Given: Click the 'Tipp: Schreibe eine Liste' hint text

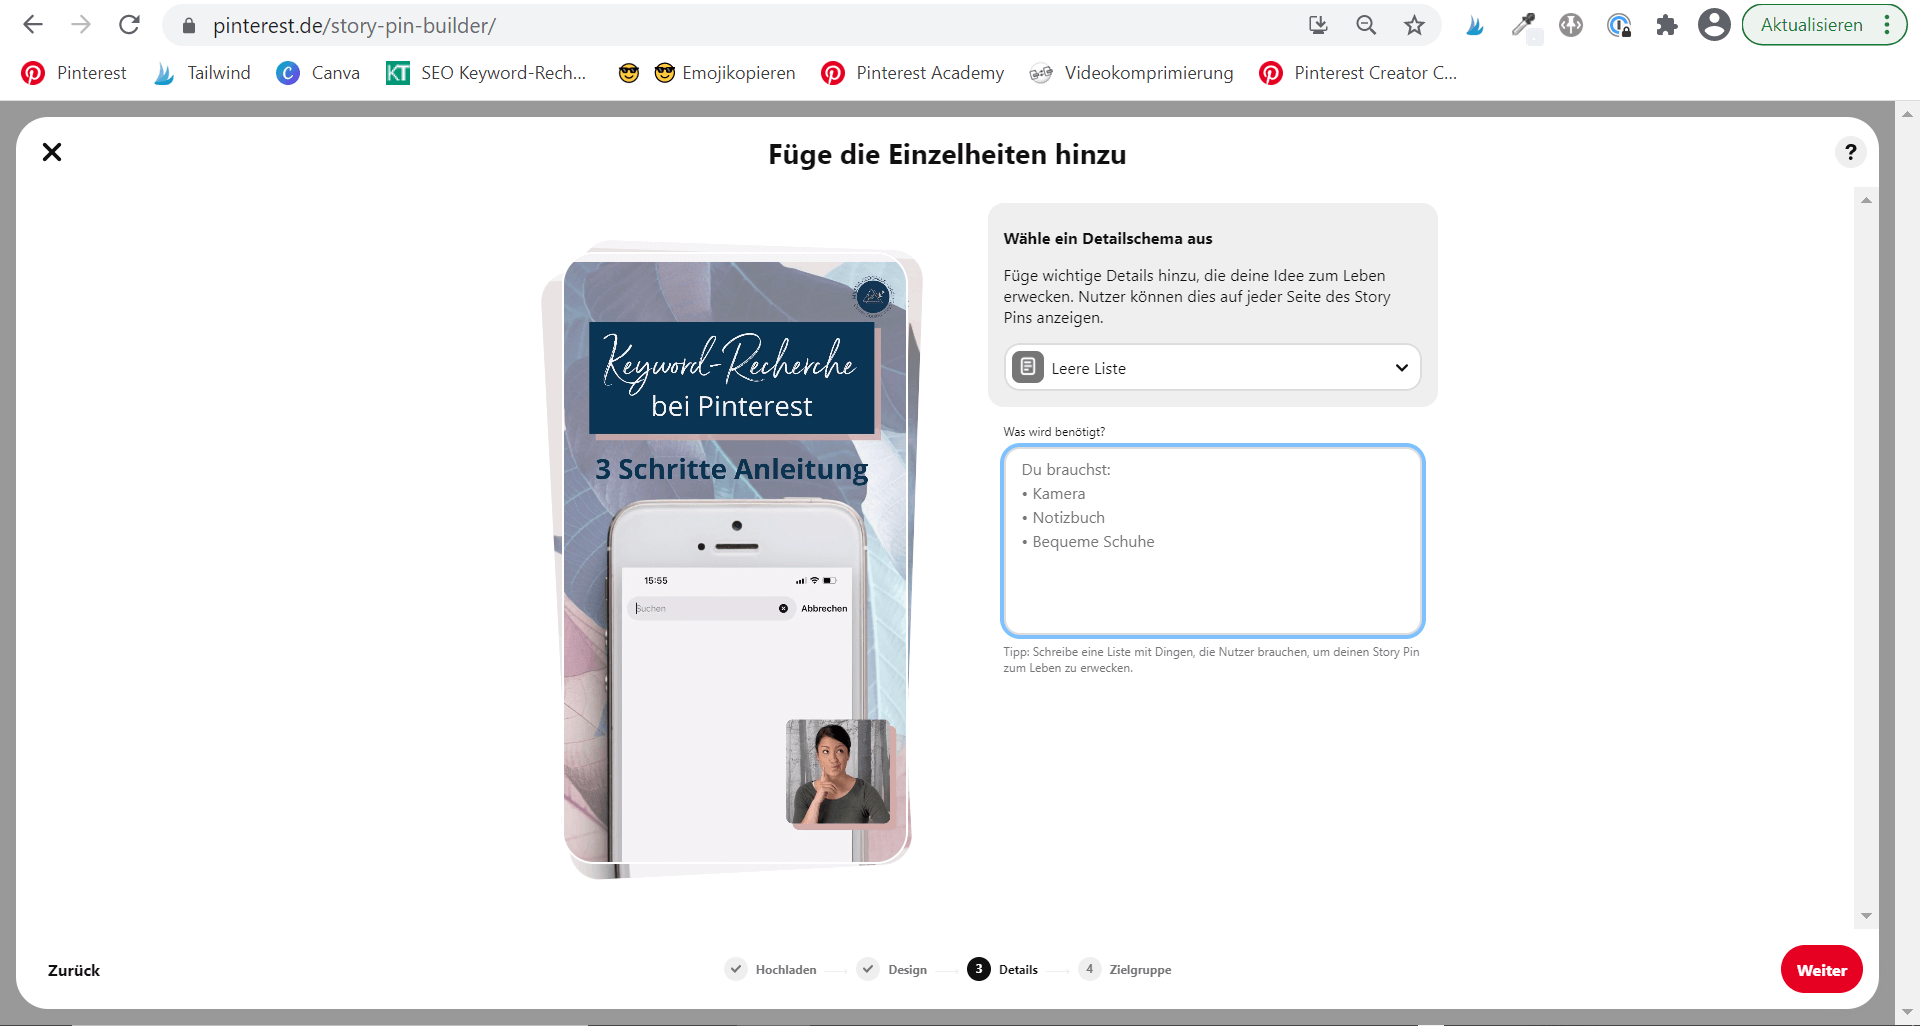Looking at the screenshot, I should (1211, 660).
